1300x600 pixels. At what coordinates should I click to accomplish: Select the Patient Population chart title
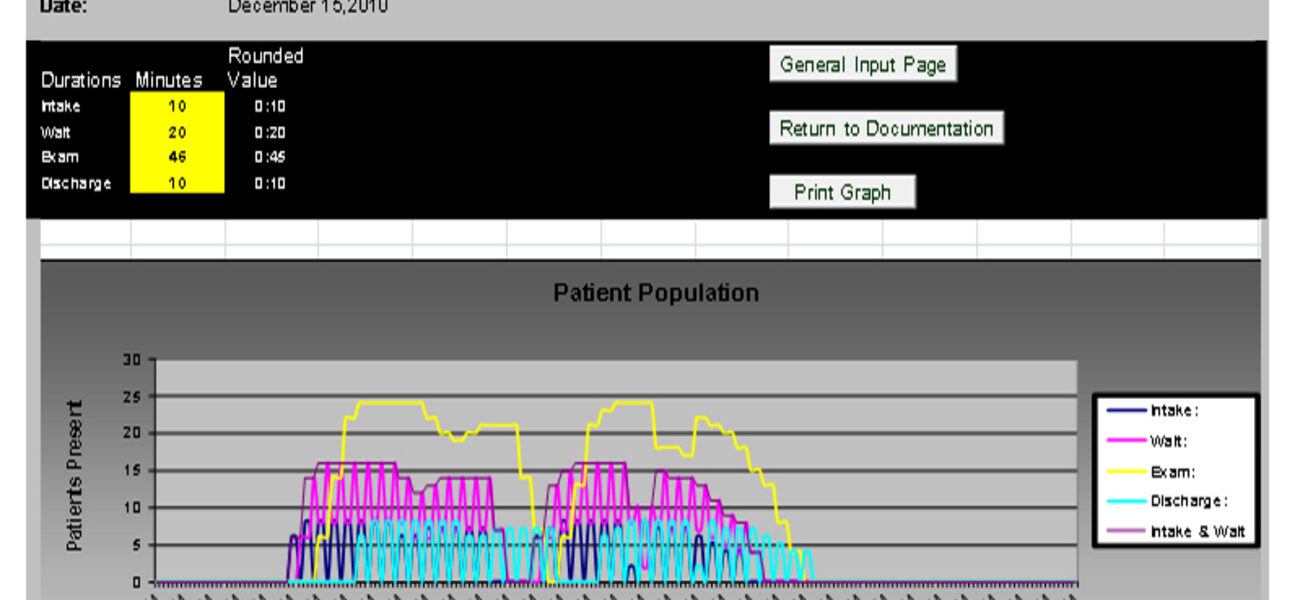[656, 293]
